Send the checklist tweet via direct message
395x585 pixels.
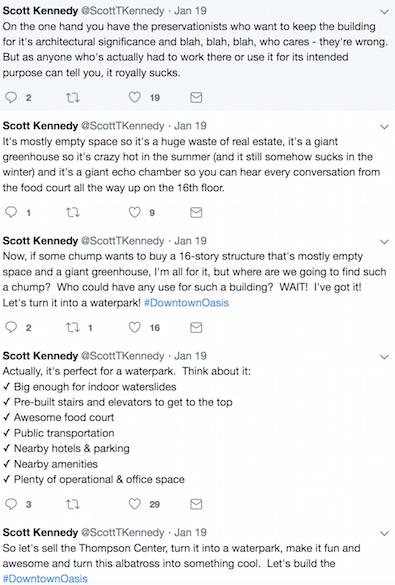tap(196, 504)
